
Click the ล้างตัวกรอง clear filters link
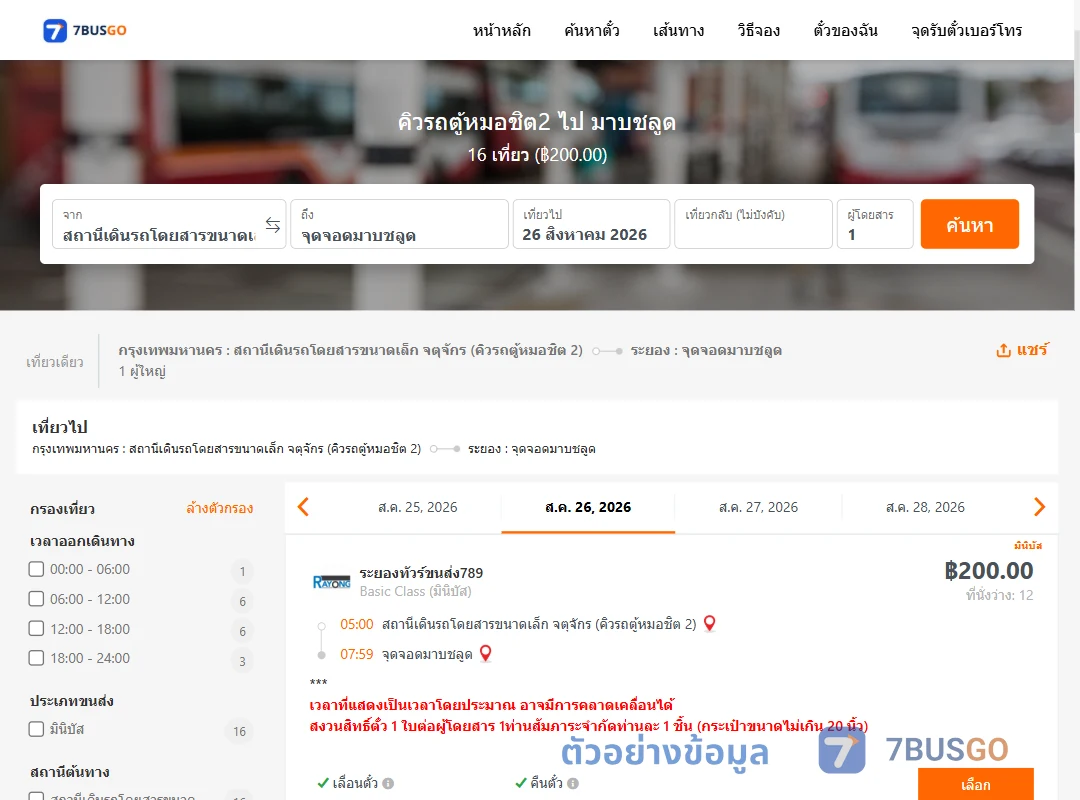point(220,509)
